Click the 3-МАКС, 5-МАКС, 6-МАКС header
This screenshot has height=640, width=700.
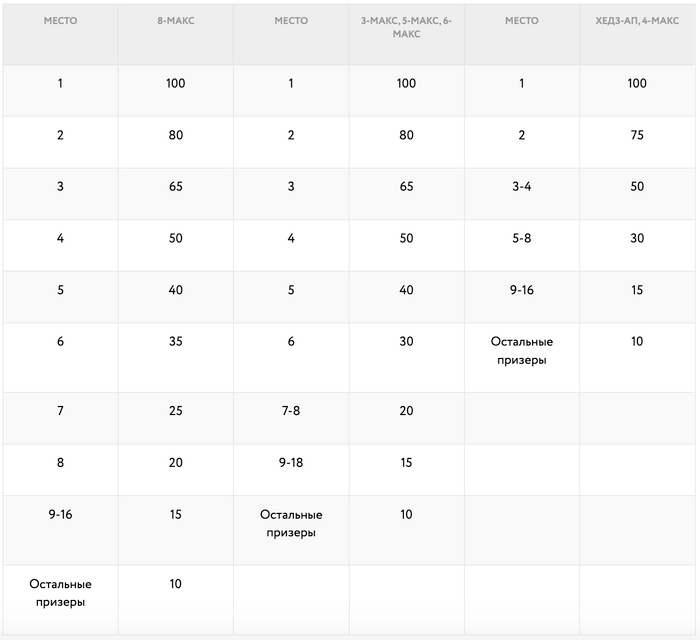coord(406,27)
